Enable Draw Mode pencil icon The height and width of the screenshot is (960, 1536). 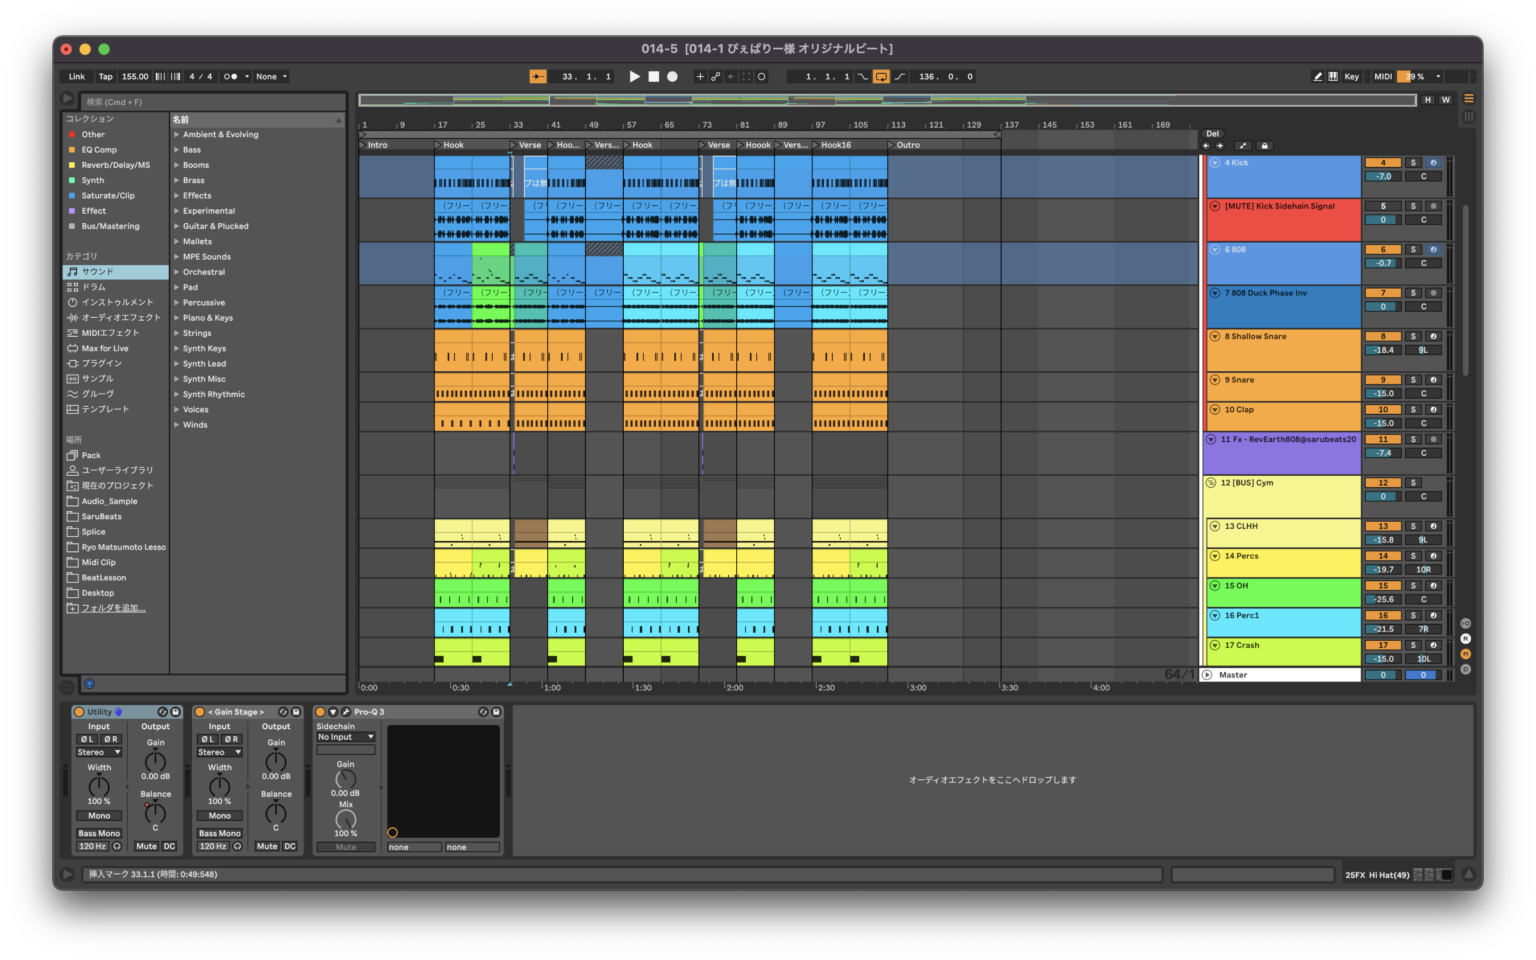tap(1317, 76)
